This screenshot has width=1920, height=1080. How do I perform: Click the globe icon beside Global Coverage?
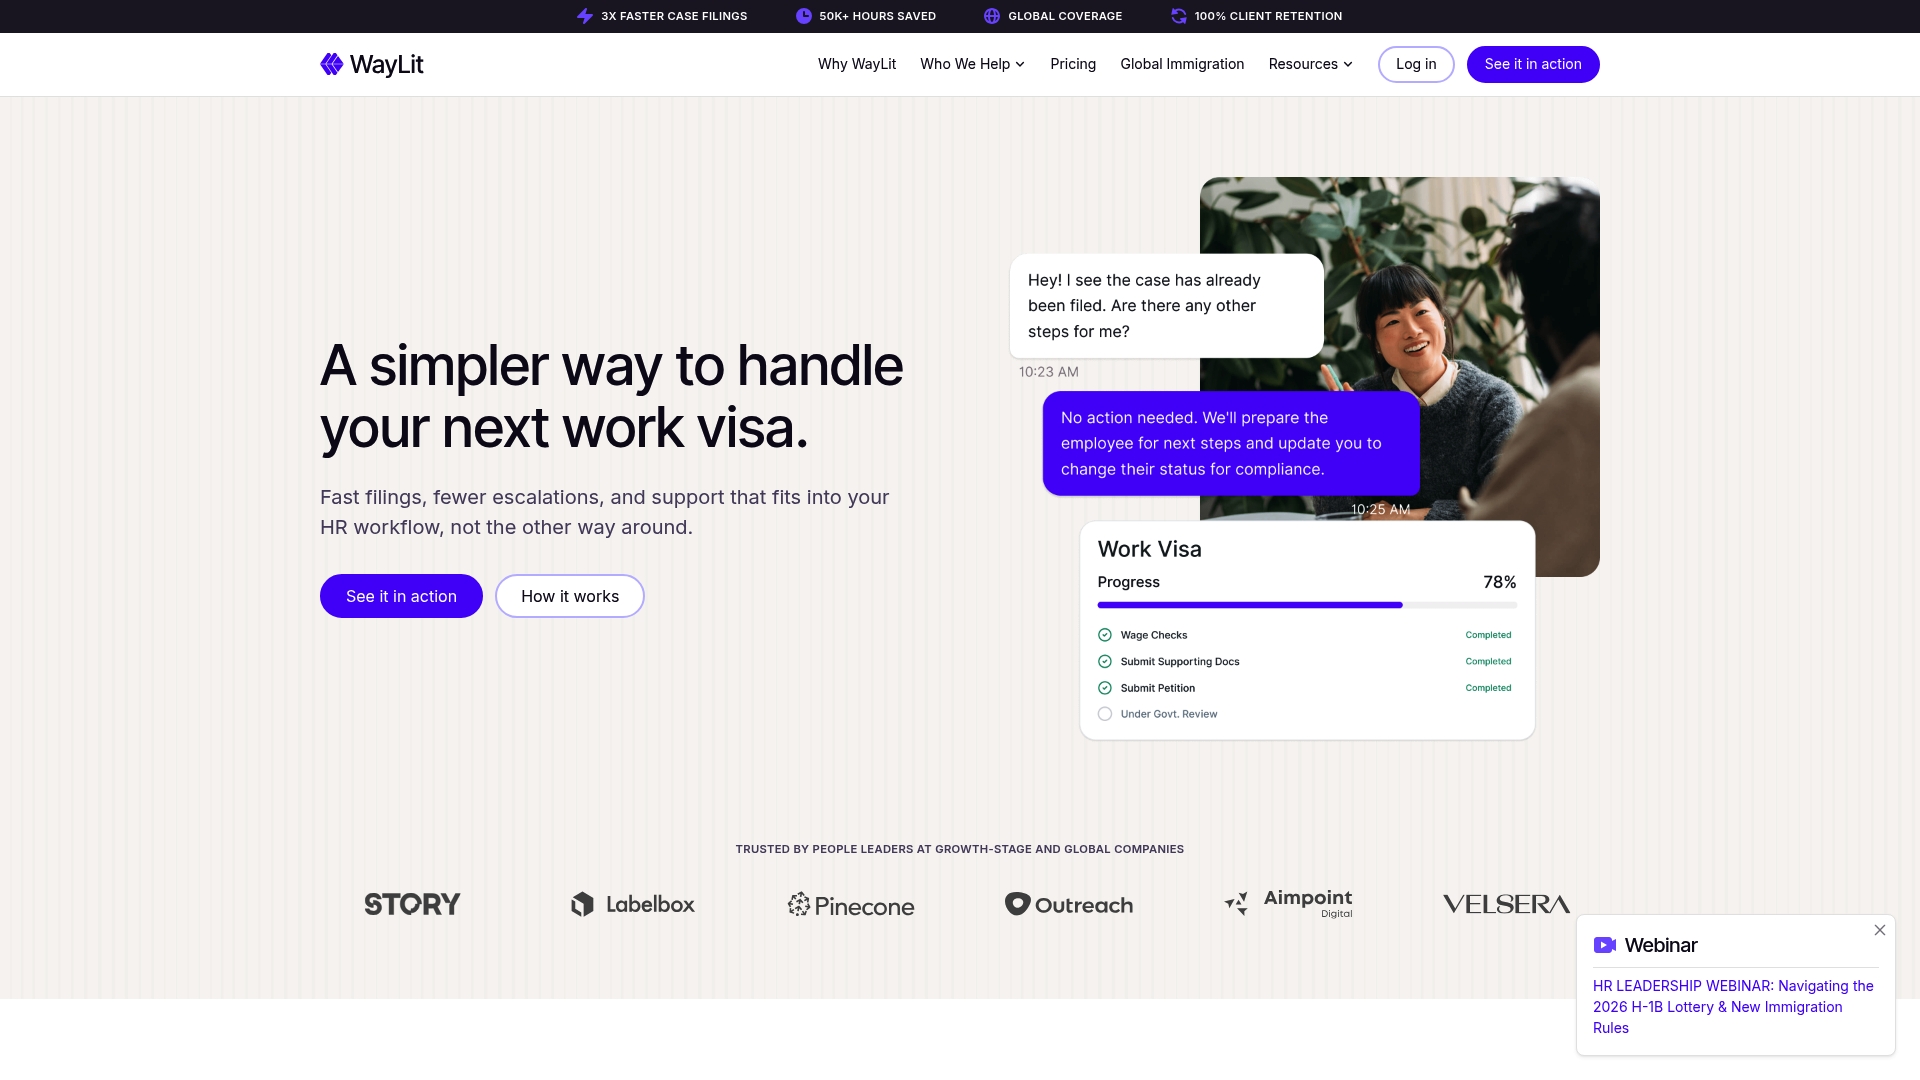click(x=992, y=16)
